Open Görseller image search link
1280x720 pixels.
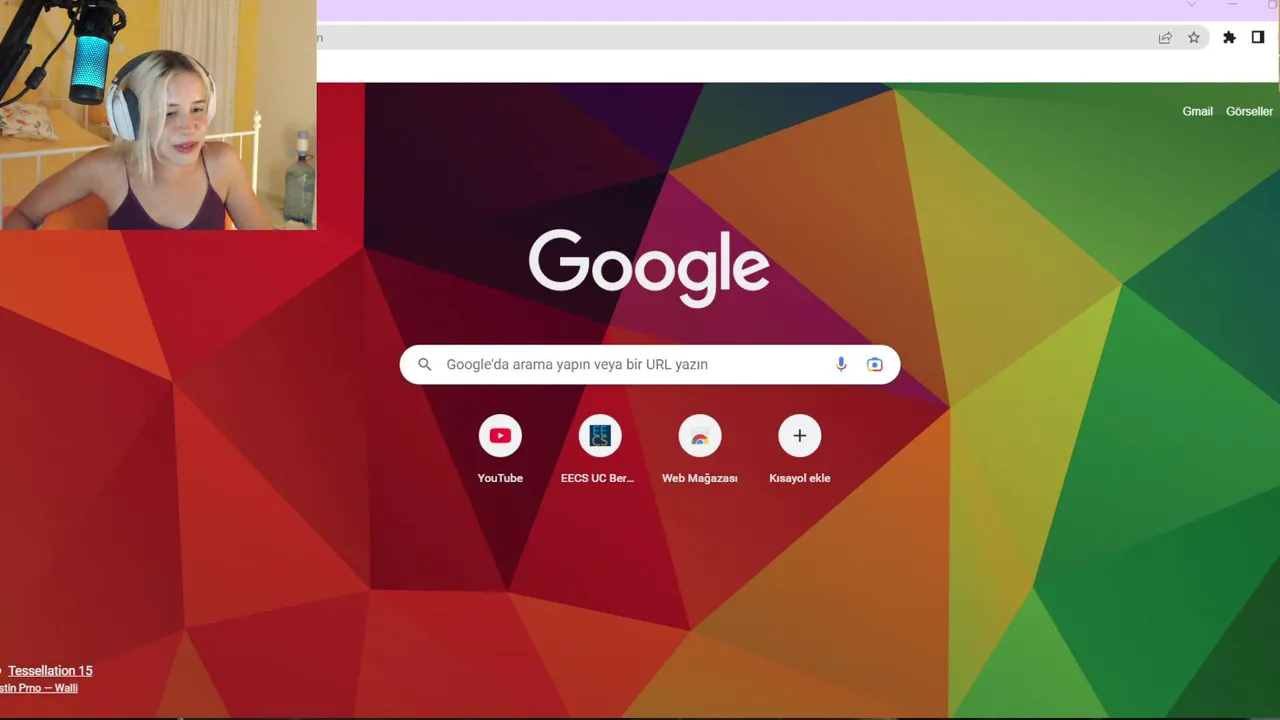[x=1249, y=111]
